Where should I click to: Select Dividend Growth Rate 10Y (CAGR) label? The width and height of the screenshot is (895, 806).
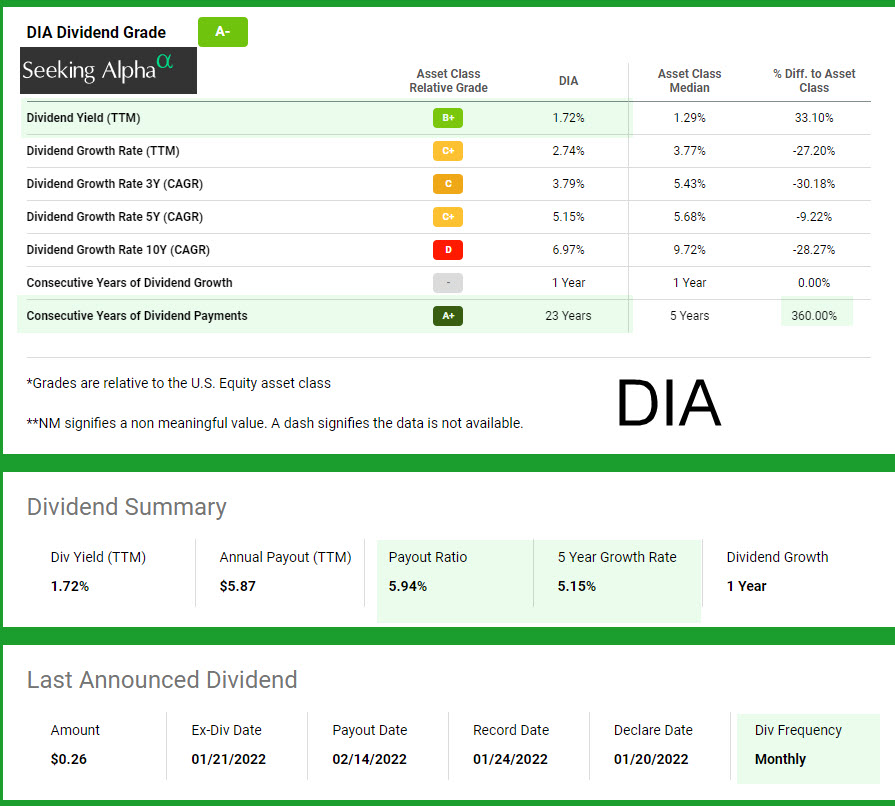click(x=118, y=250)
